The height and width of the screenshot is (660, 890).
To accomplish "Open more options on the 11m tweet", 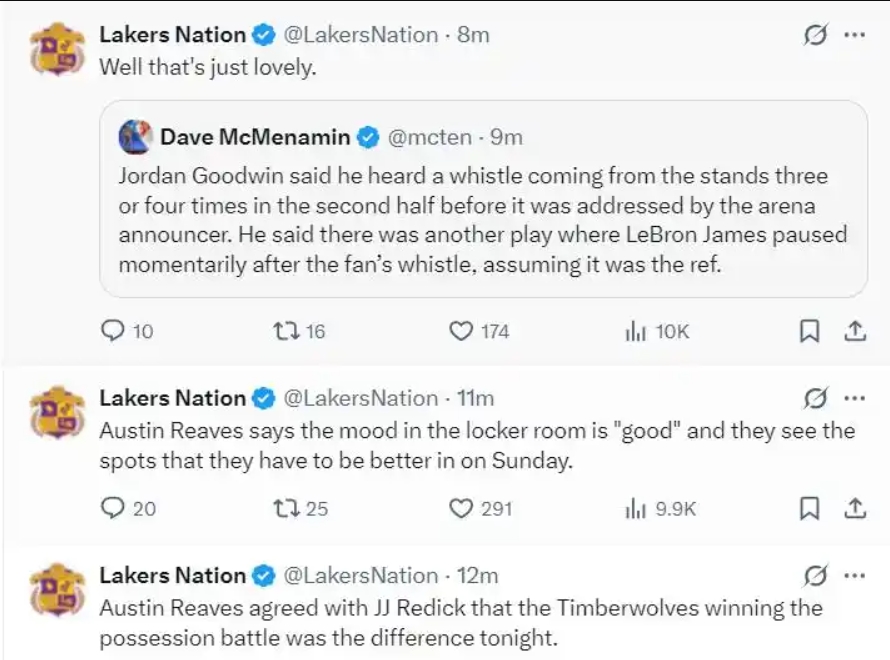I will [x=854, y=398].
